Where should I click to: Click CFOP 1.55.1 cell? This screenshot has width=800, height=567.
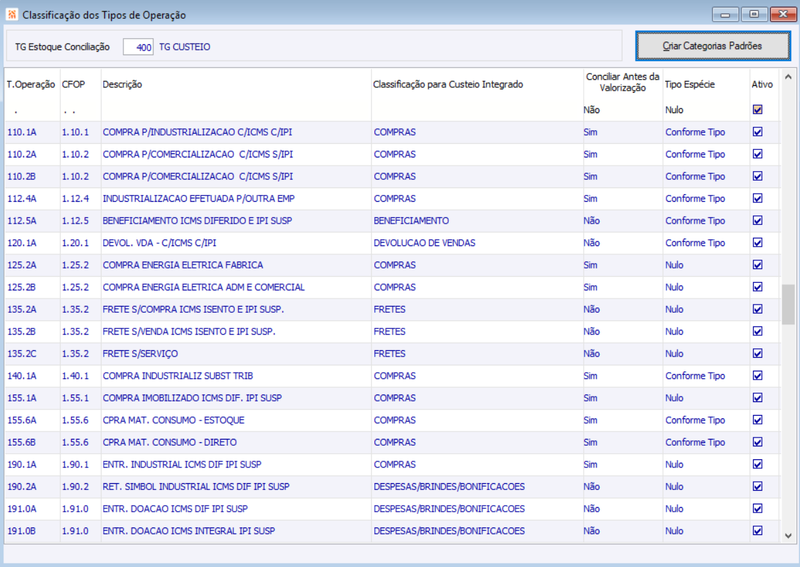click(75, 398)
